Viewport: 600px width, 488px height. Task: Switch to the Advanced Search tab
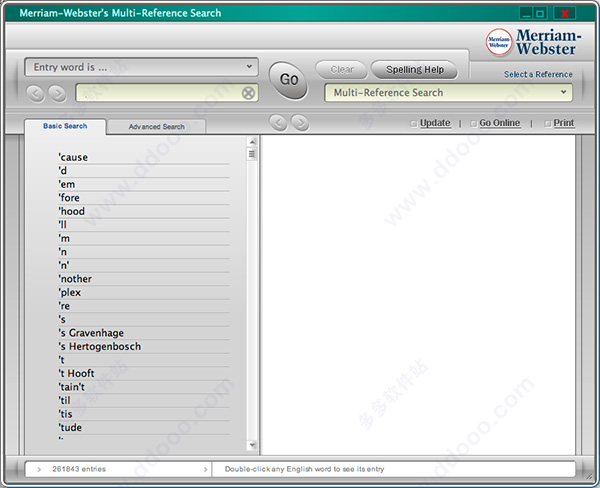[157, 127]
